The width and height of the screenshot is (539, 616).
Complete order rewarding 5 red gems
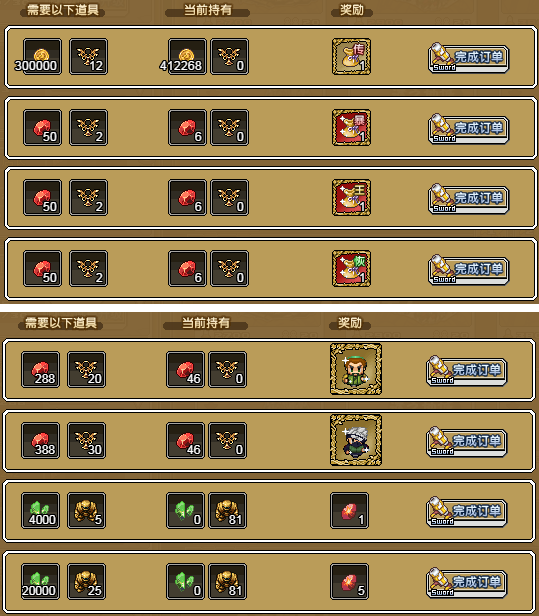pyautogui.click(x=467, y=583)
